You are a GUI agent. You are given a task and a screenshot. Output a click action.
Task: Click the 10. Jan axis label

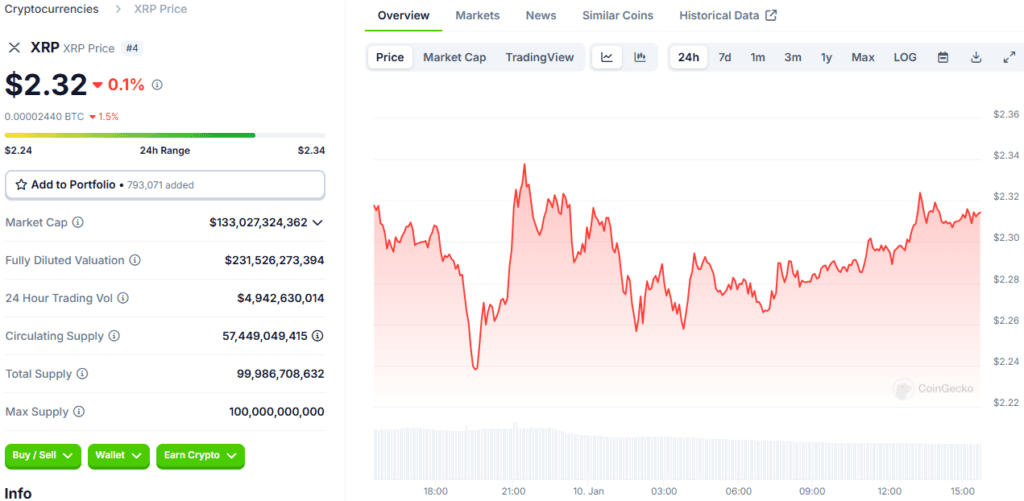[587, 491]
